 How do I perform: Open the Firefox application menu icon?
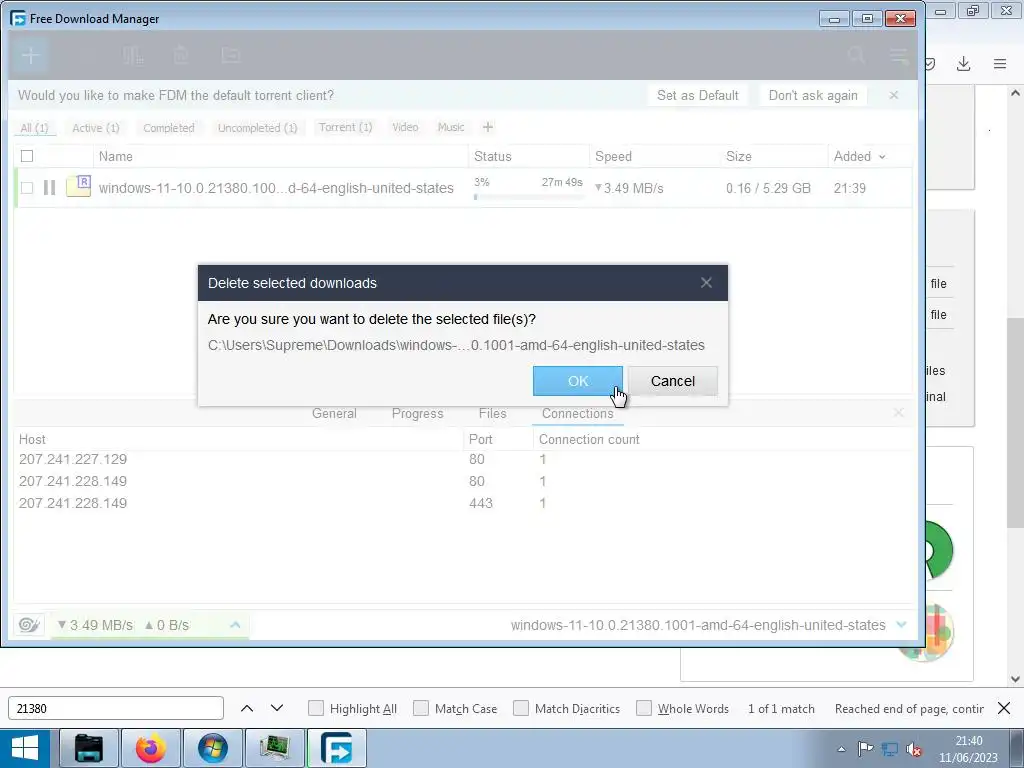point(1000,64)
